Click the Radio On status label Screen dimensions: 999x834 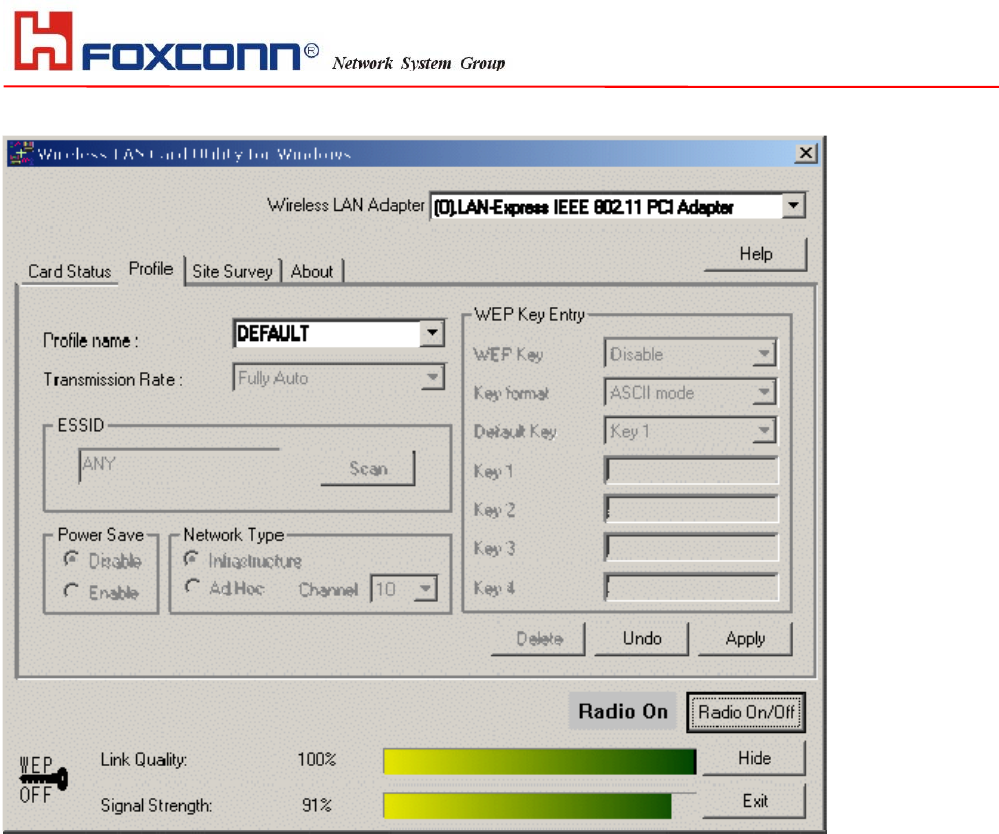[622, 711]
